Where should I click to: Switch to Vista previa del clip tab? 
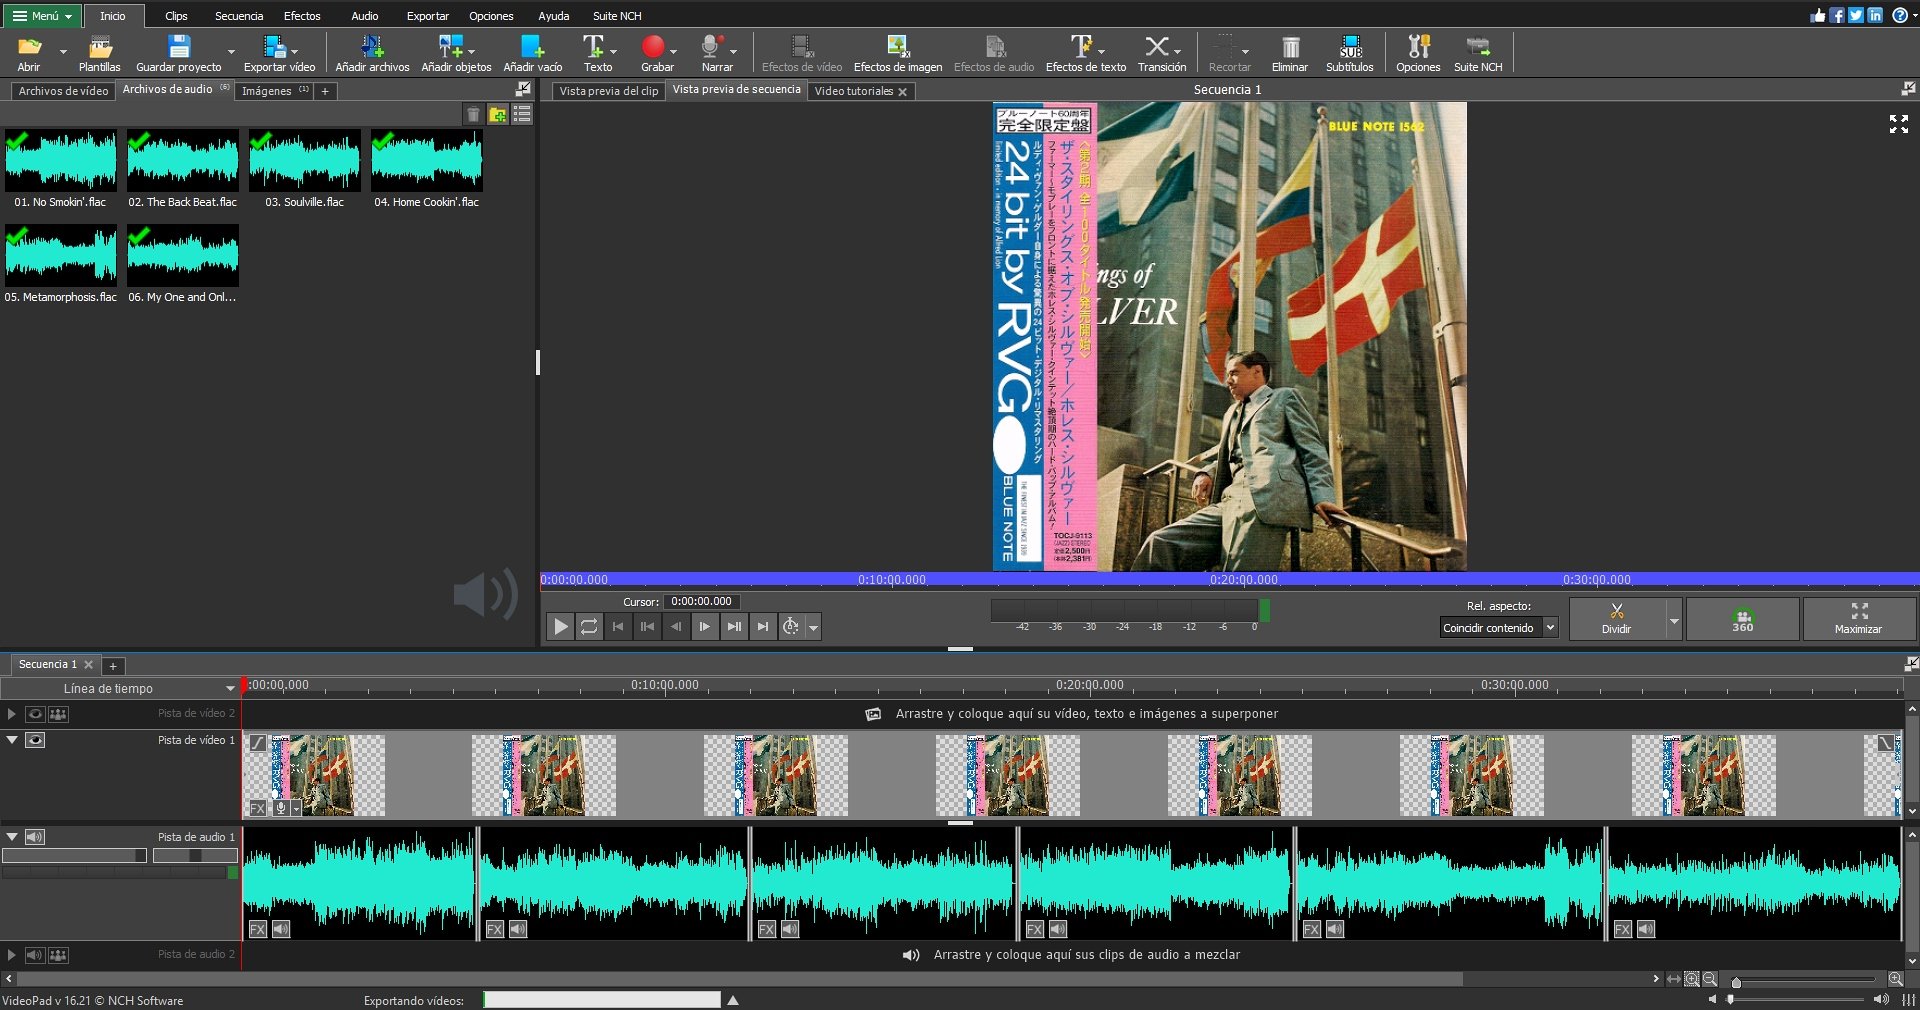click(609, 91)
